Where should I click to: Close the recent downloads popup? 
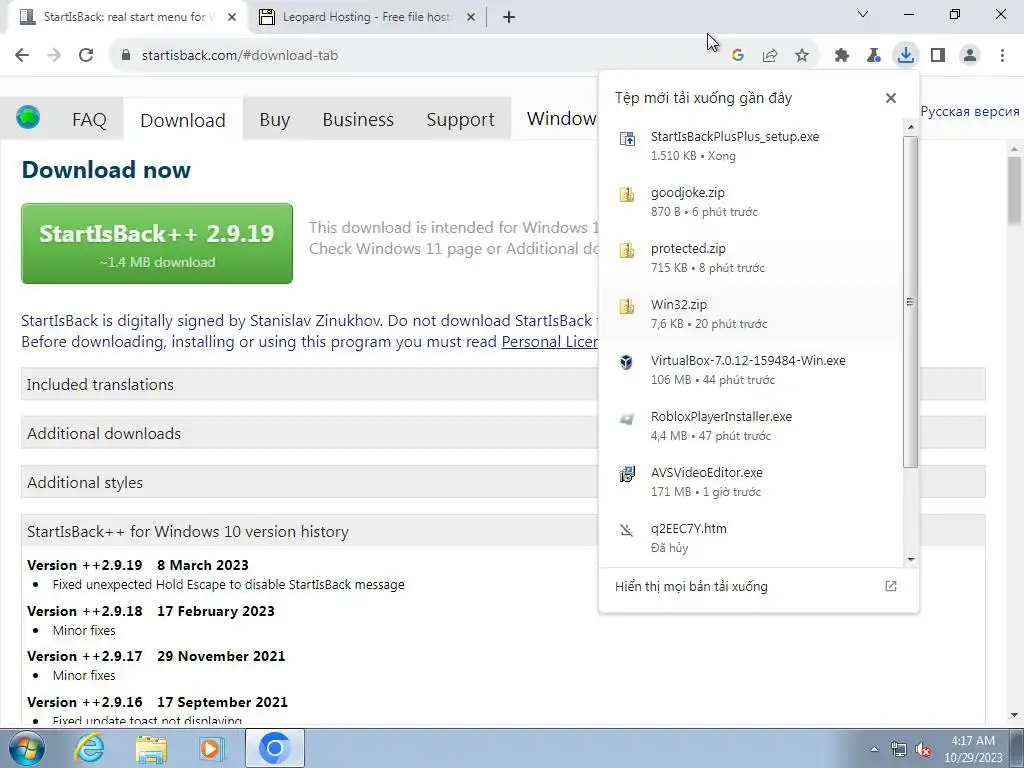[x=891, y=98]
